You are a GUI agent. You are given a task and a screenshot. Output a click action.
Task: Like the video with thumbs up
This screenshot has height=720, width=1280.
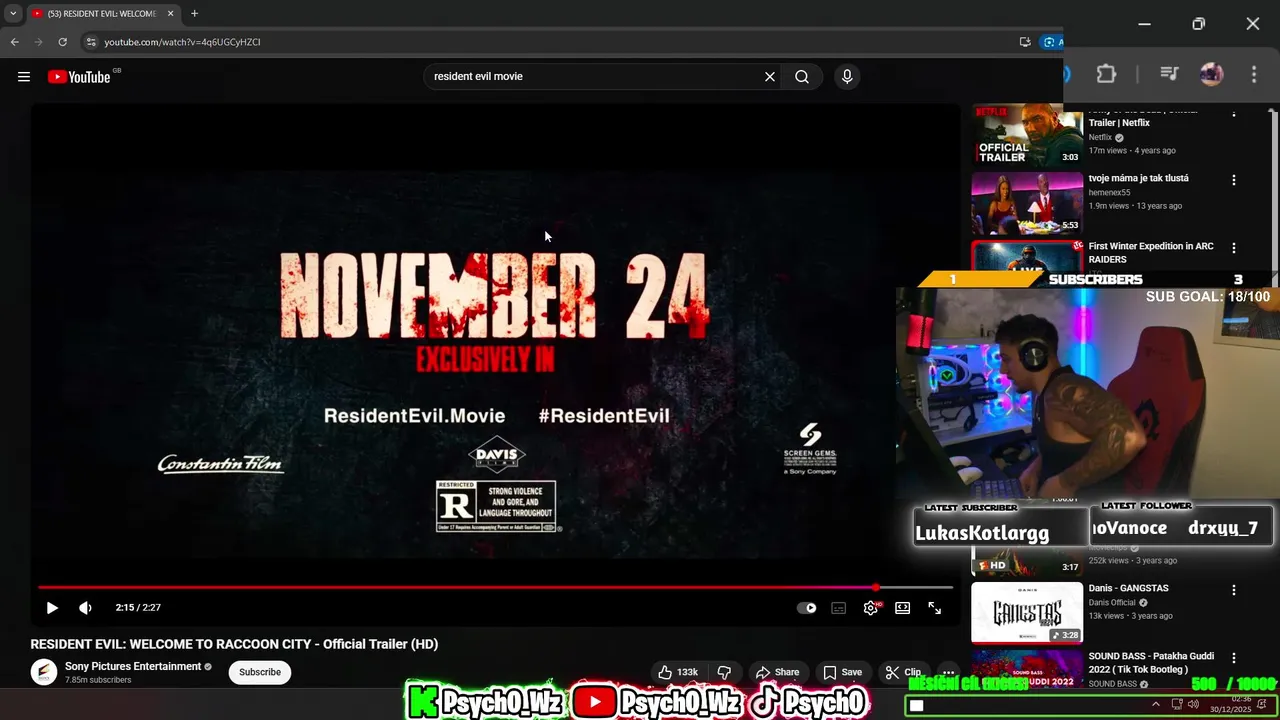[680, 672]
